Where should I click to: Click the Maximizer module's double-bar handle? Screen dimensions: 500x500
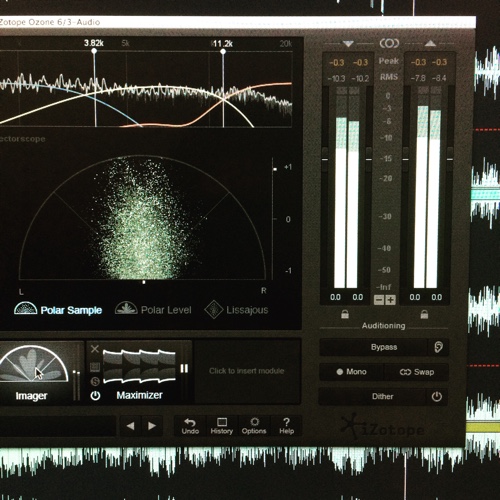click(x=184, y=368)
